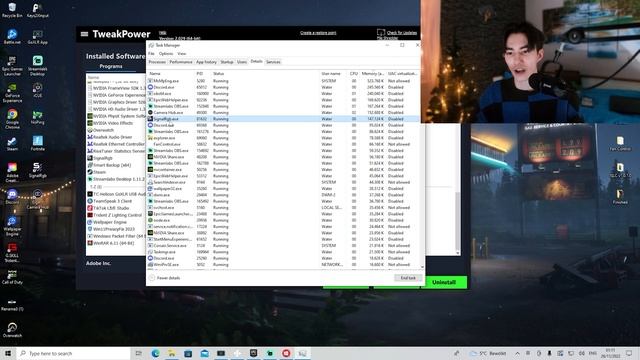Viewport: 640px width, 360px height.
Task: Select explorer.exe in Details list
Action: coord(283,138)
